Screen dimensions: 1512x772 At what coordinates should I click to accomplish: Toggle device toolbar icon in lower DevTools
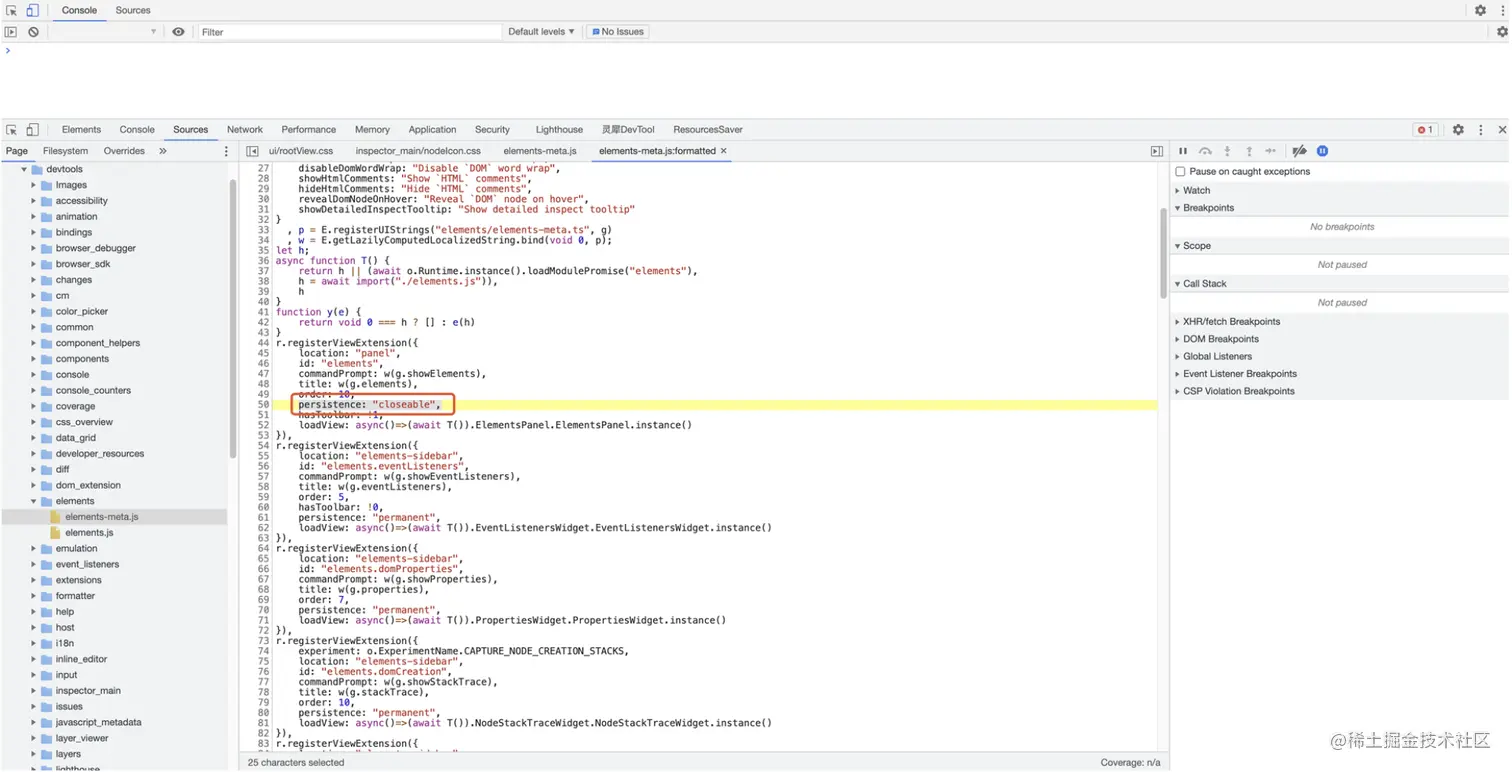click(x=32, y=130)
